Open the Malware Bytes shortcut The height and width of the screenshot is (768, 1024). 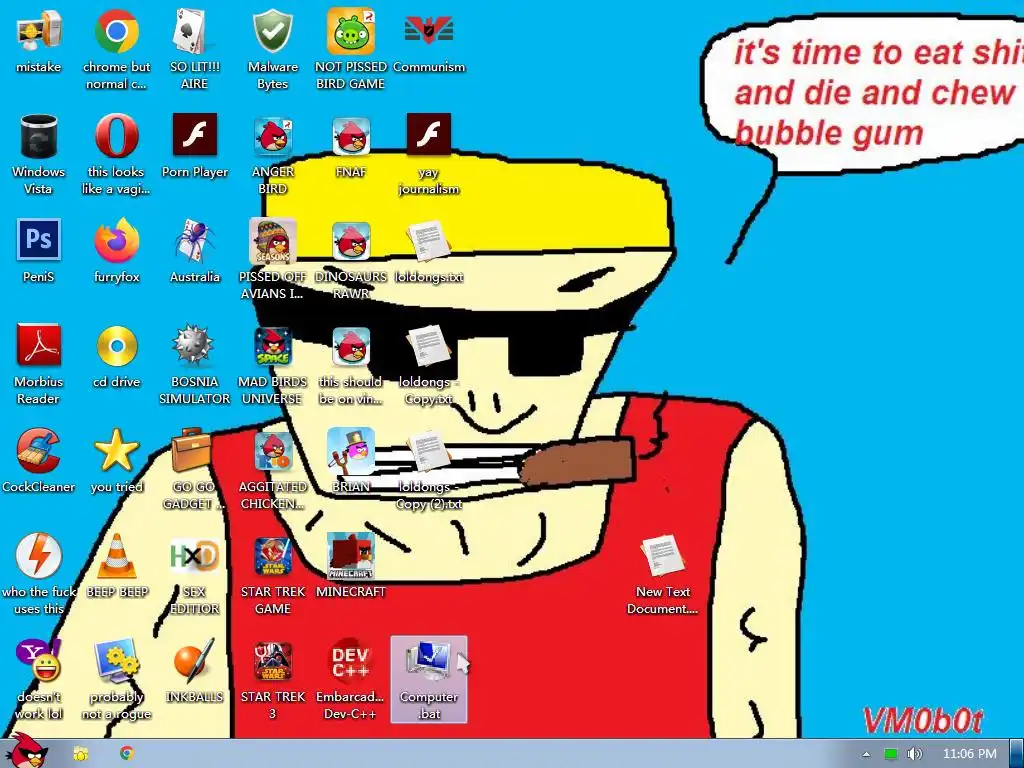pyautogui.click(x=273, y=49)
